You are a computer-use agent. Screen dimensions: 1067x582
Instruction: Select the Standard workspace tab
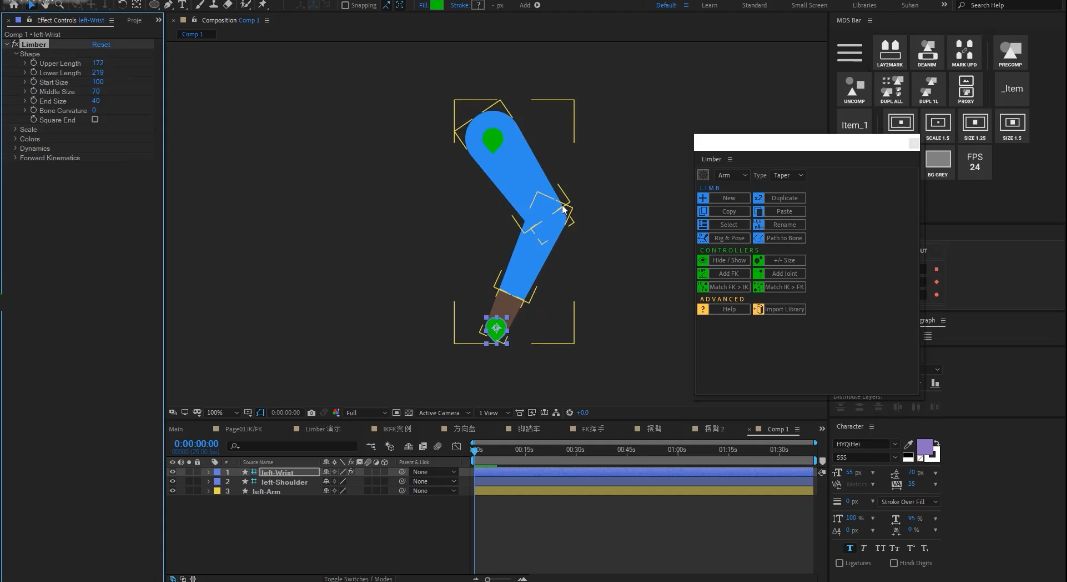[x=754, y=5]
